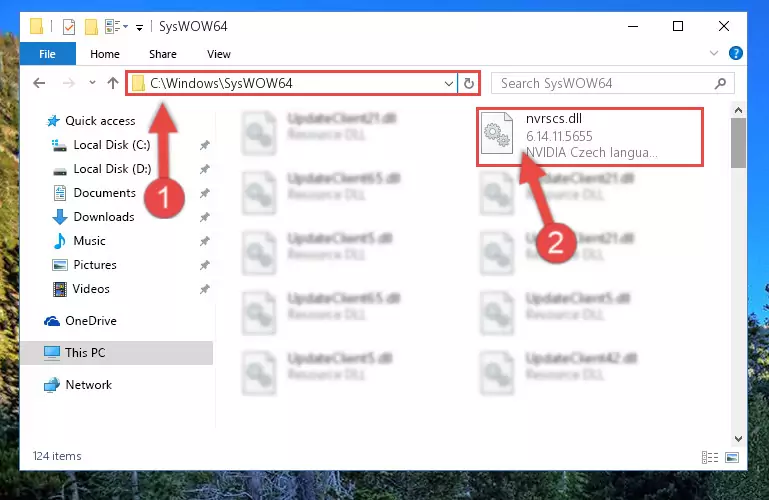769x500 pixels.
Task: Switch to Large icons view layout
Action: (732, 457)
